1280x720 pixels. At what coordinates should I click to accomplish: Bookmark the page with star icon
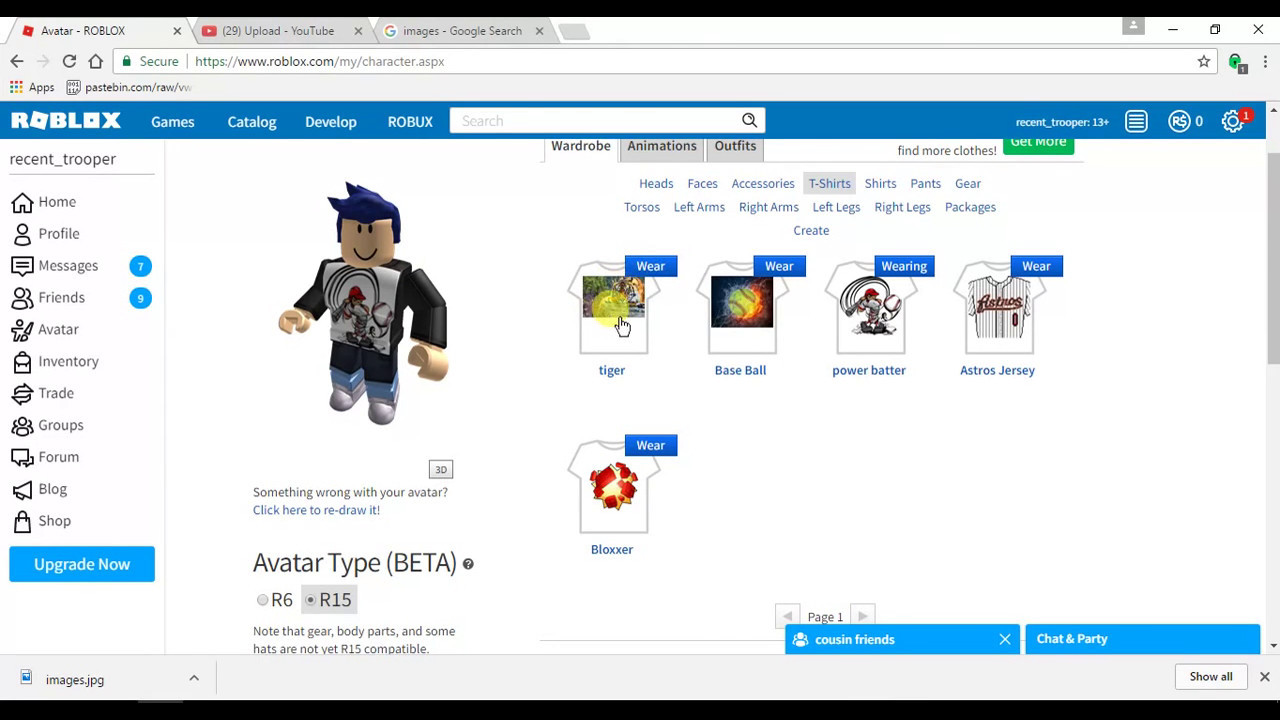coord(1204,61)
